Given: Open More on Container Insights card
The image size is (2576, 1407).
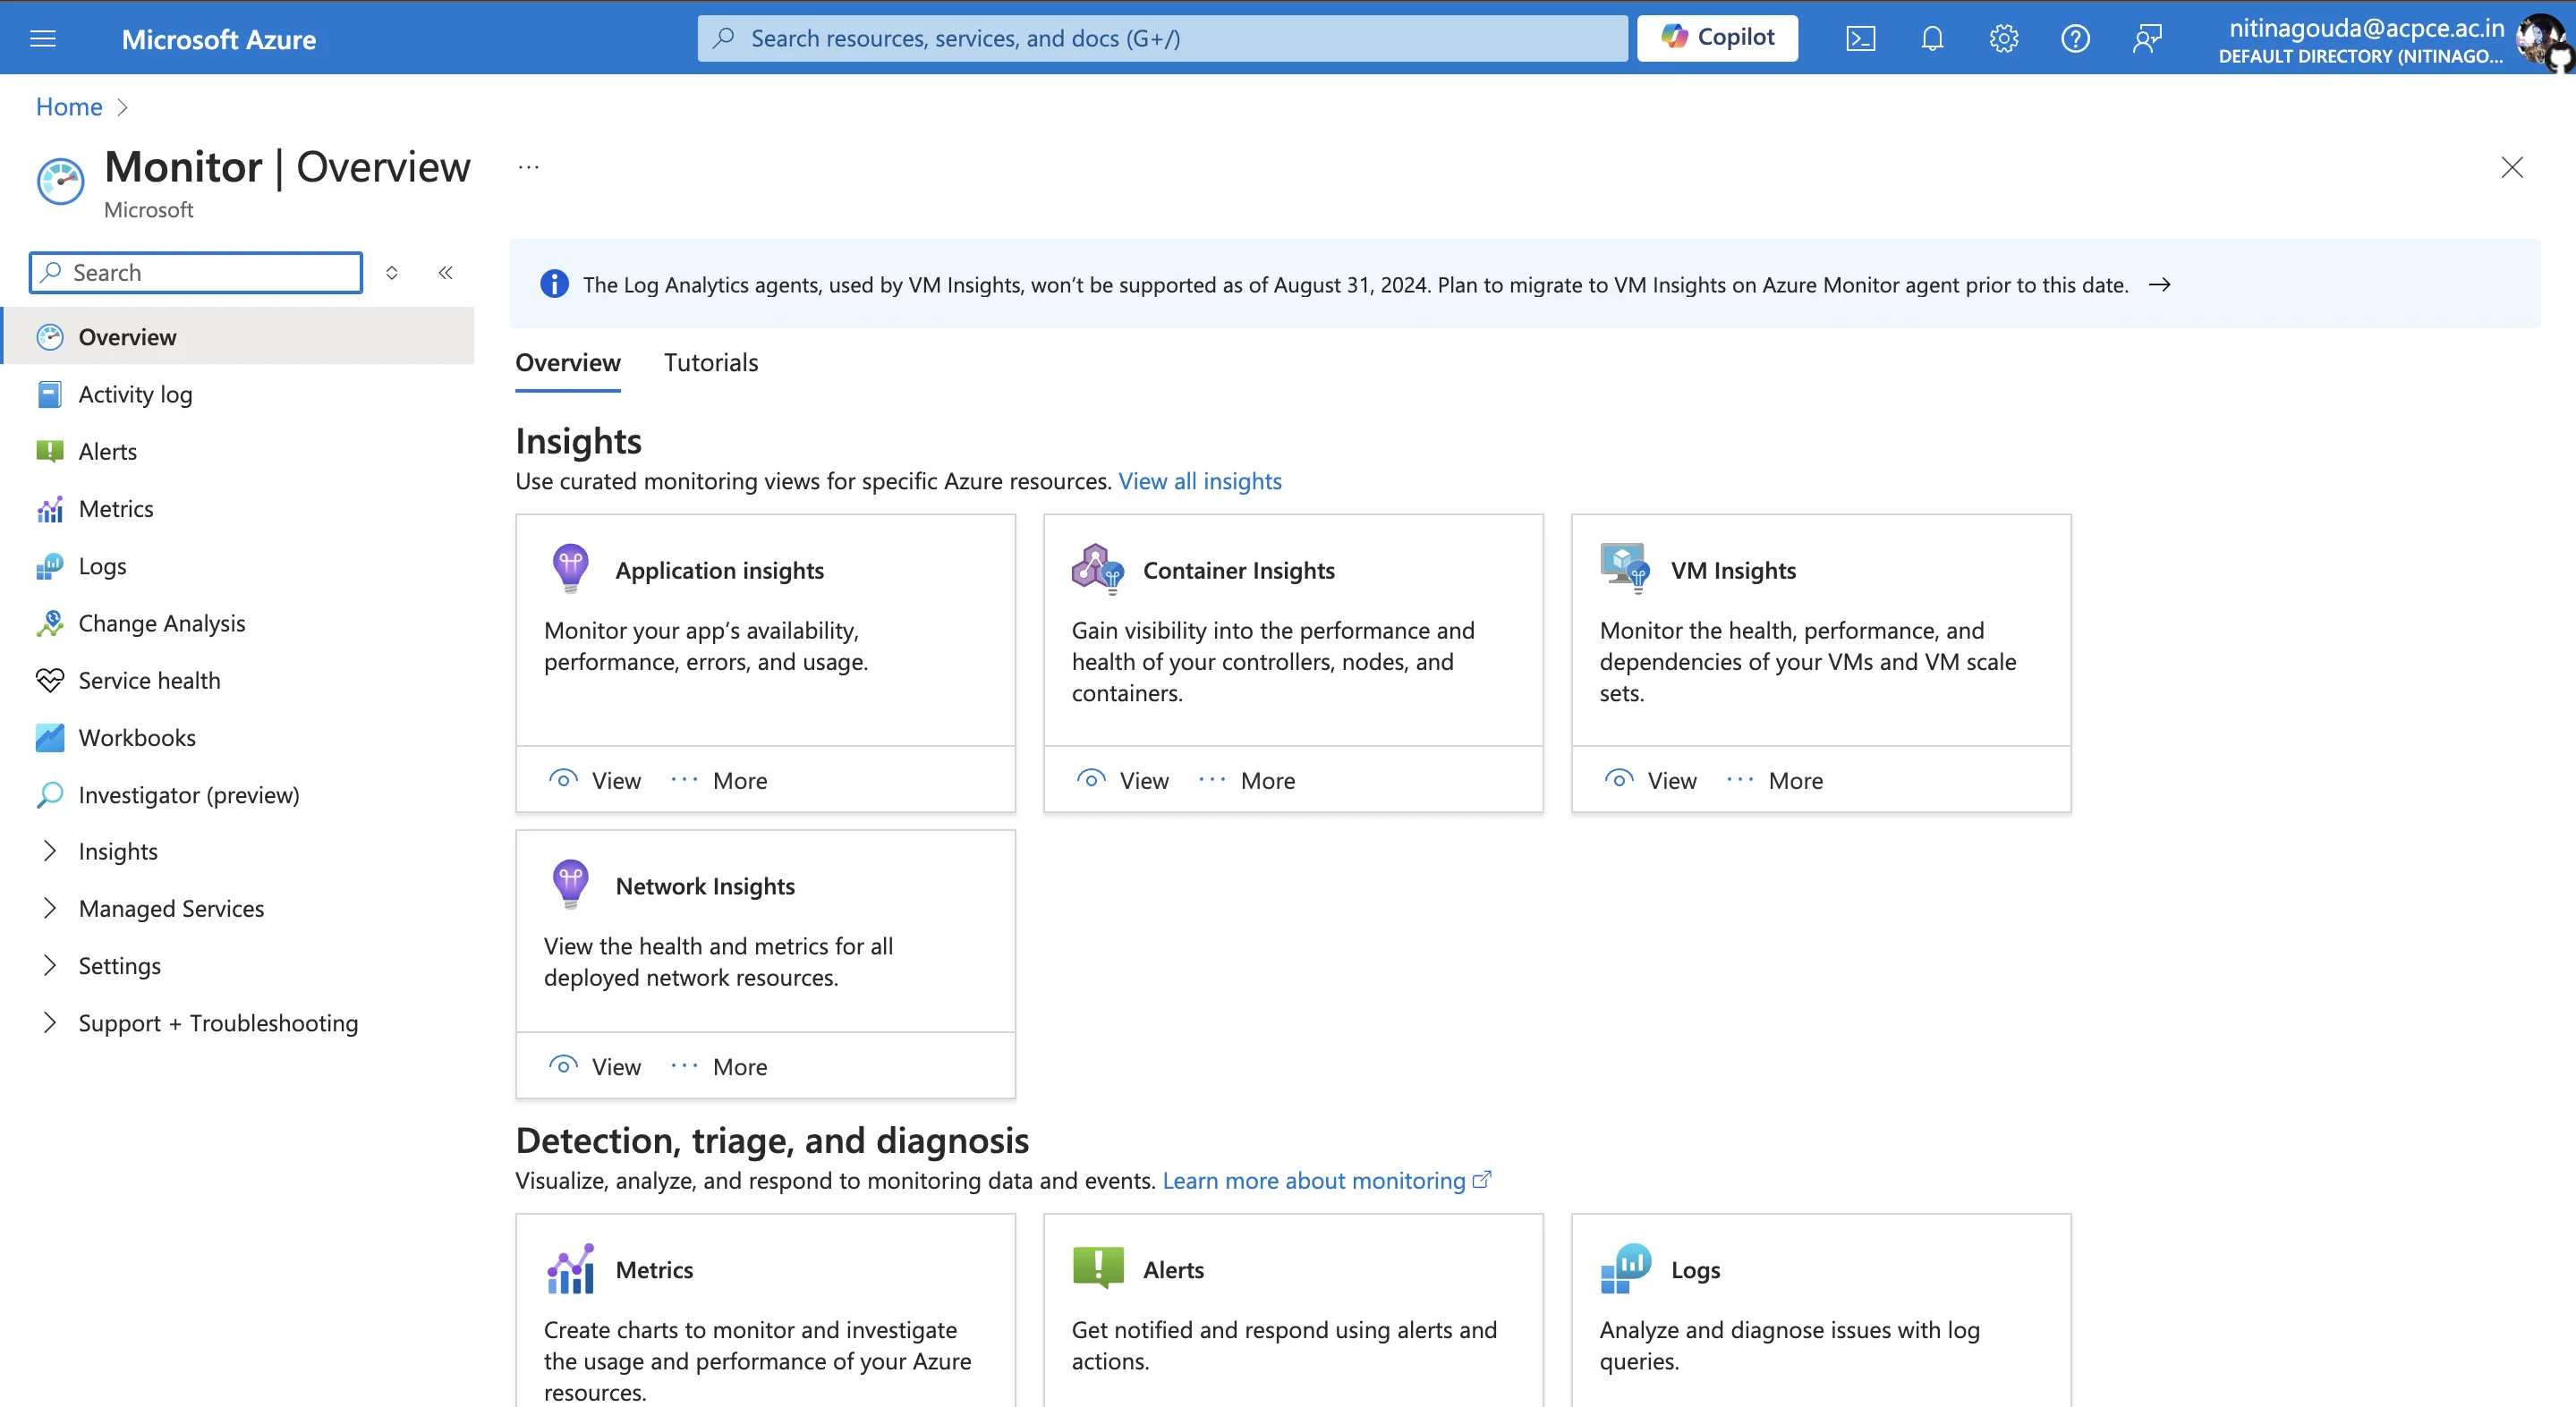Looking at the screenshot, I should pyautogui.click(x=1247, y=780).
